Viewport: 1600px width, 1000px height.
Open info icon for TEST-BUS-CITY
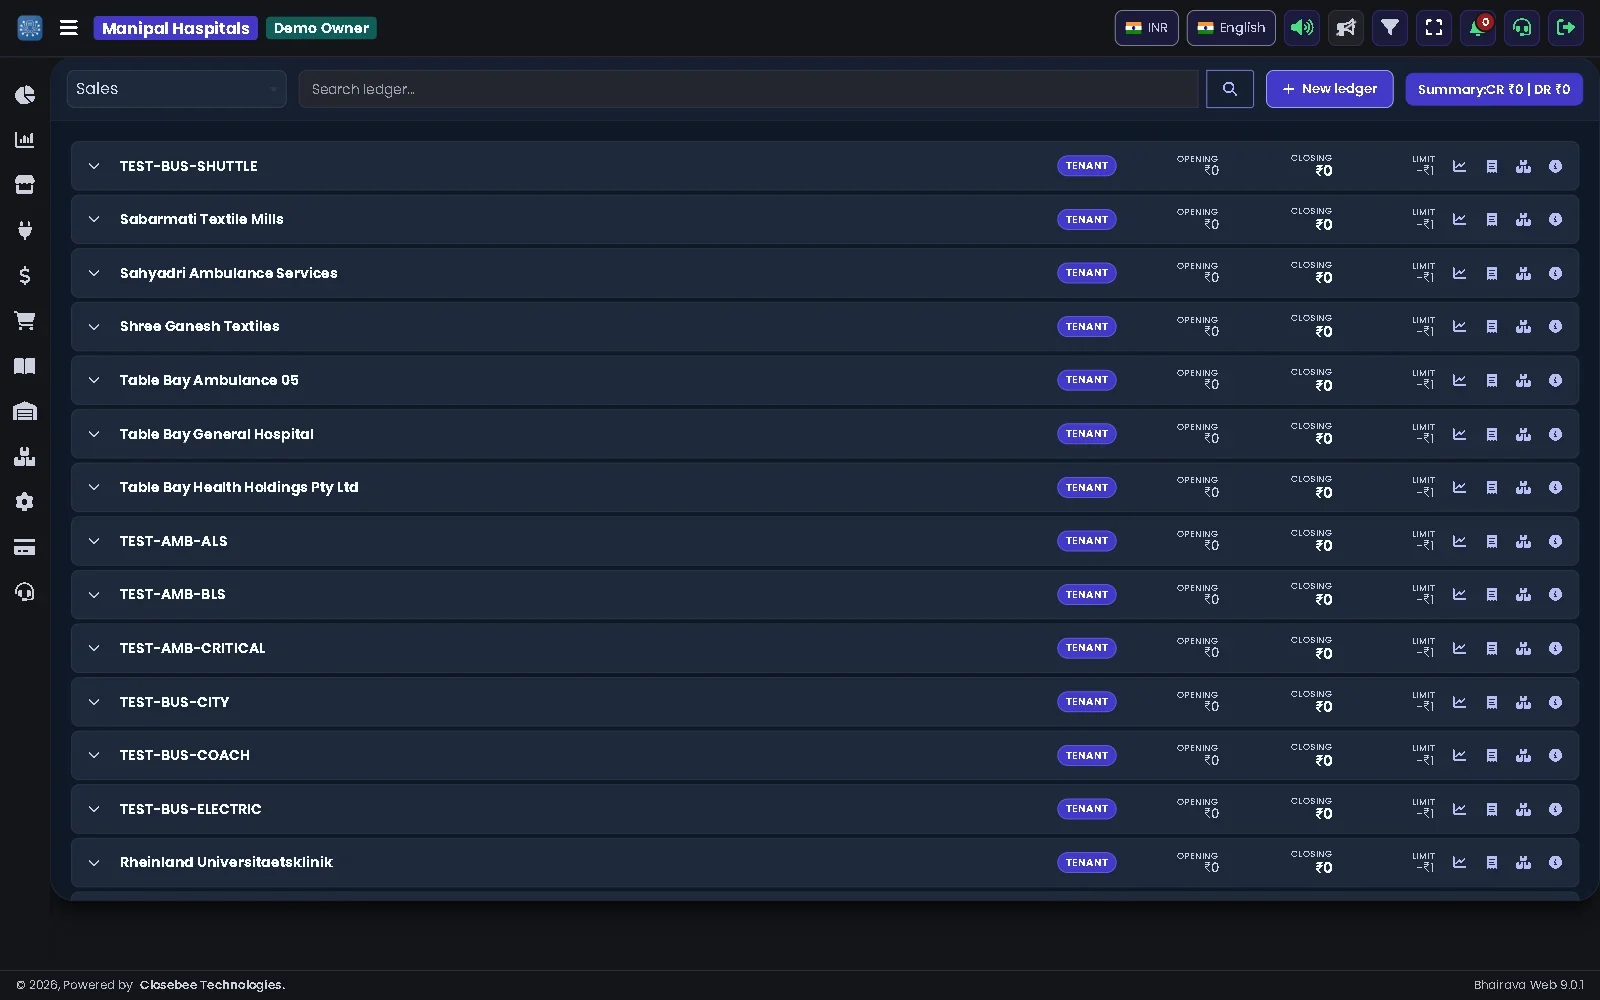coord(1555,702)
